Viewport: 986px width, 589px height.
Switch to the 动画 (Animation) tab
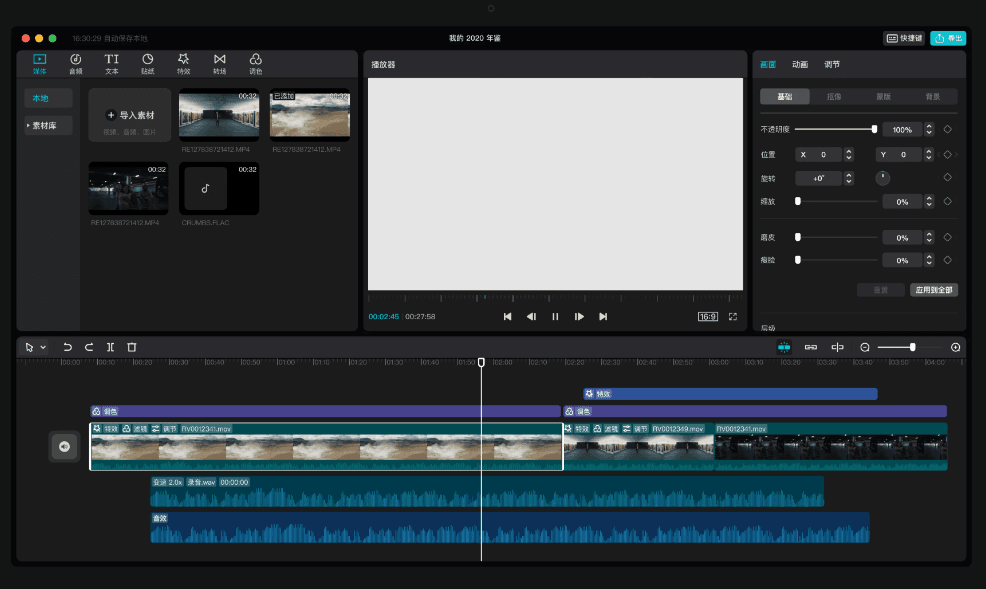800,64
